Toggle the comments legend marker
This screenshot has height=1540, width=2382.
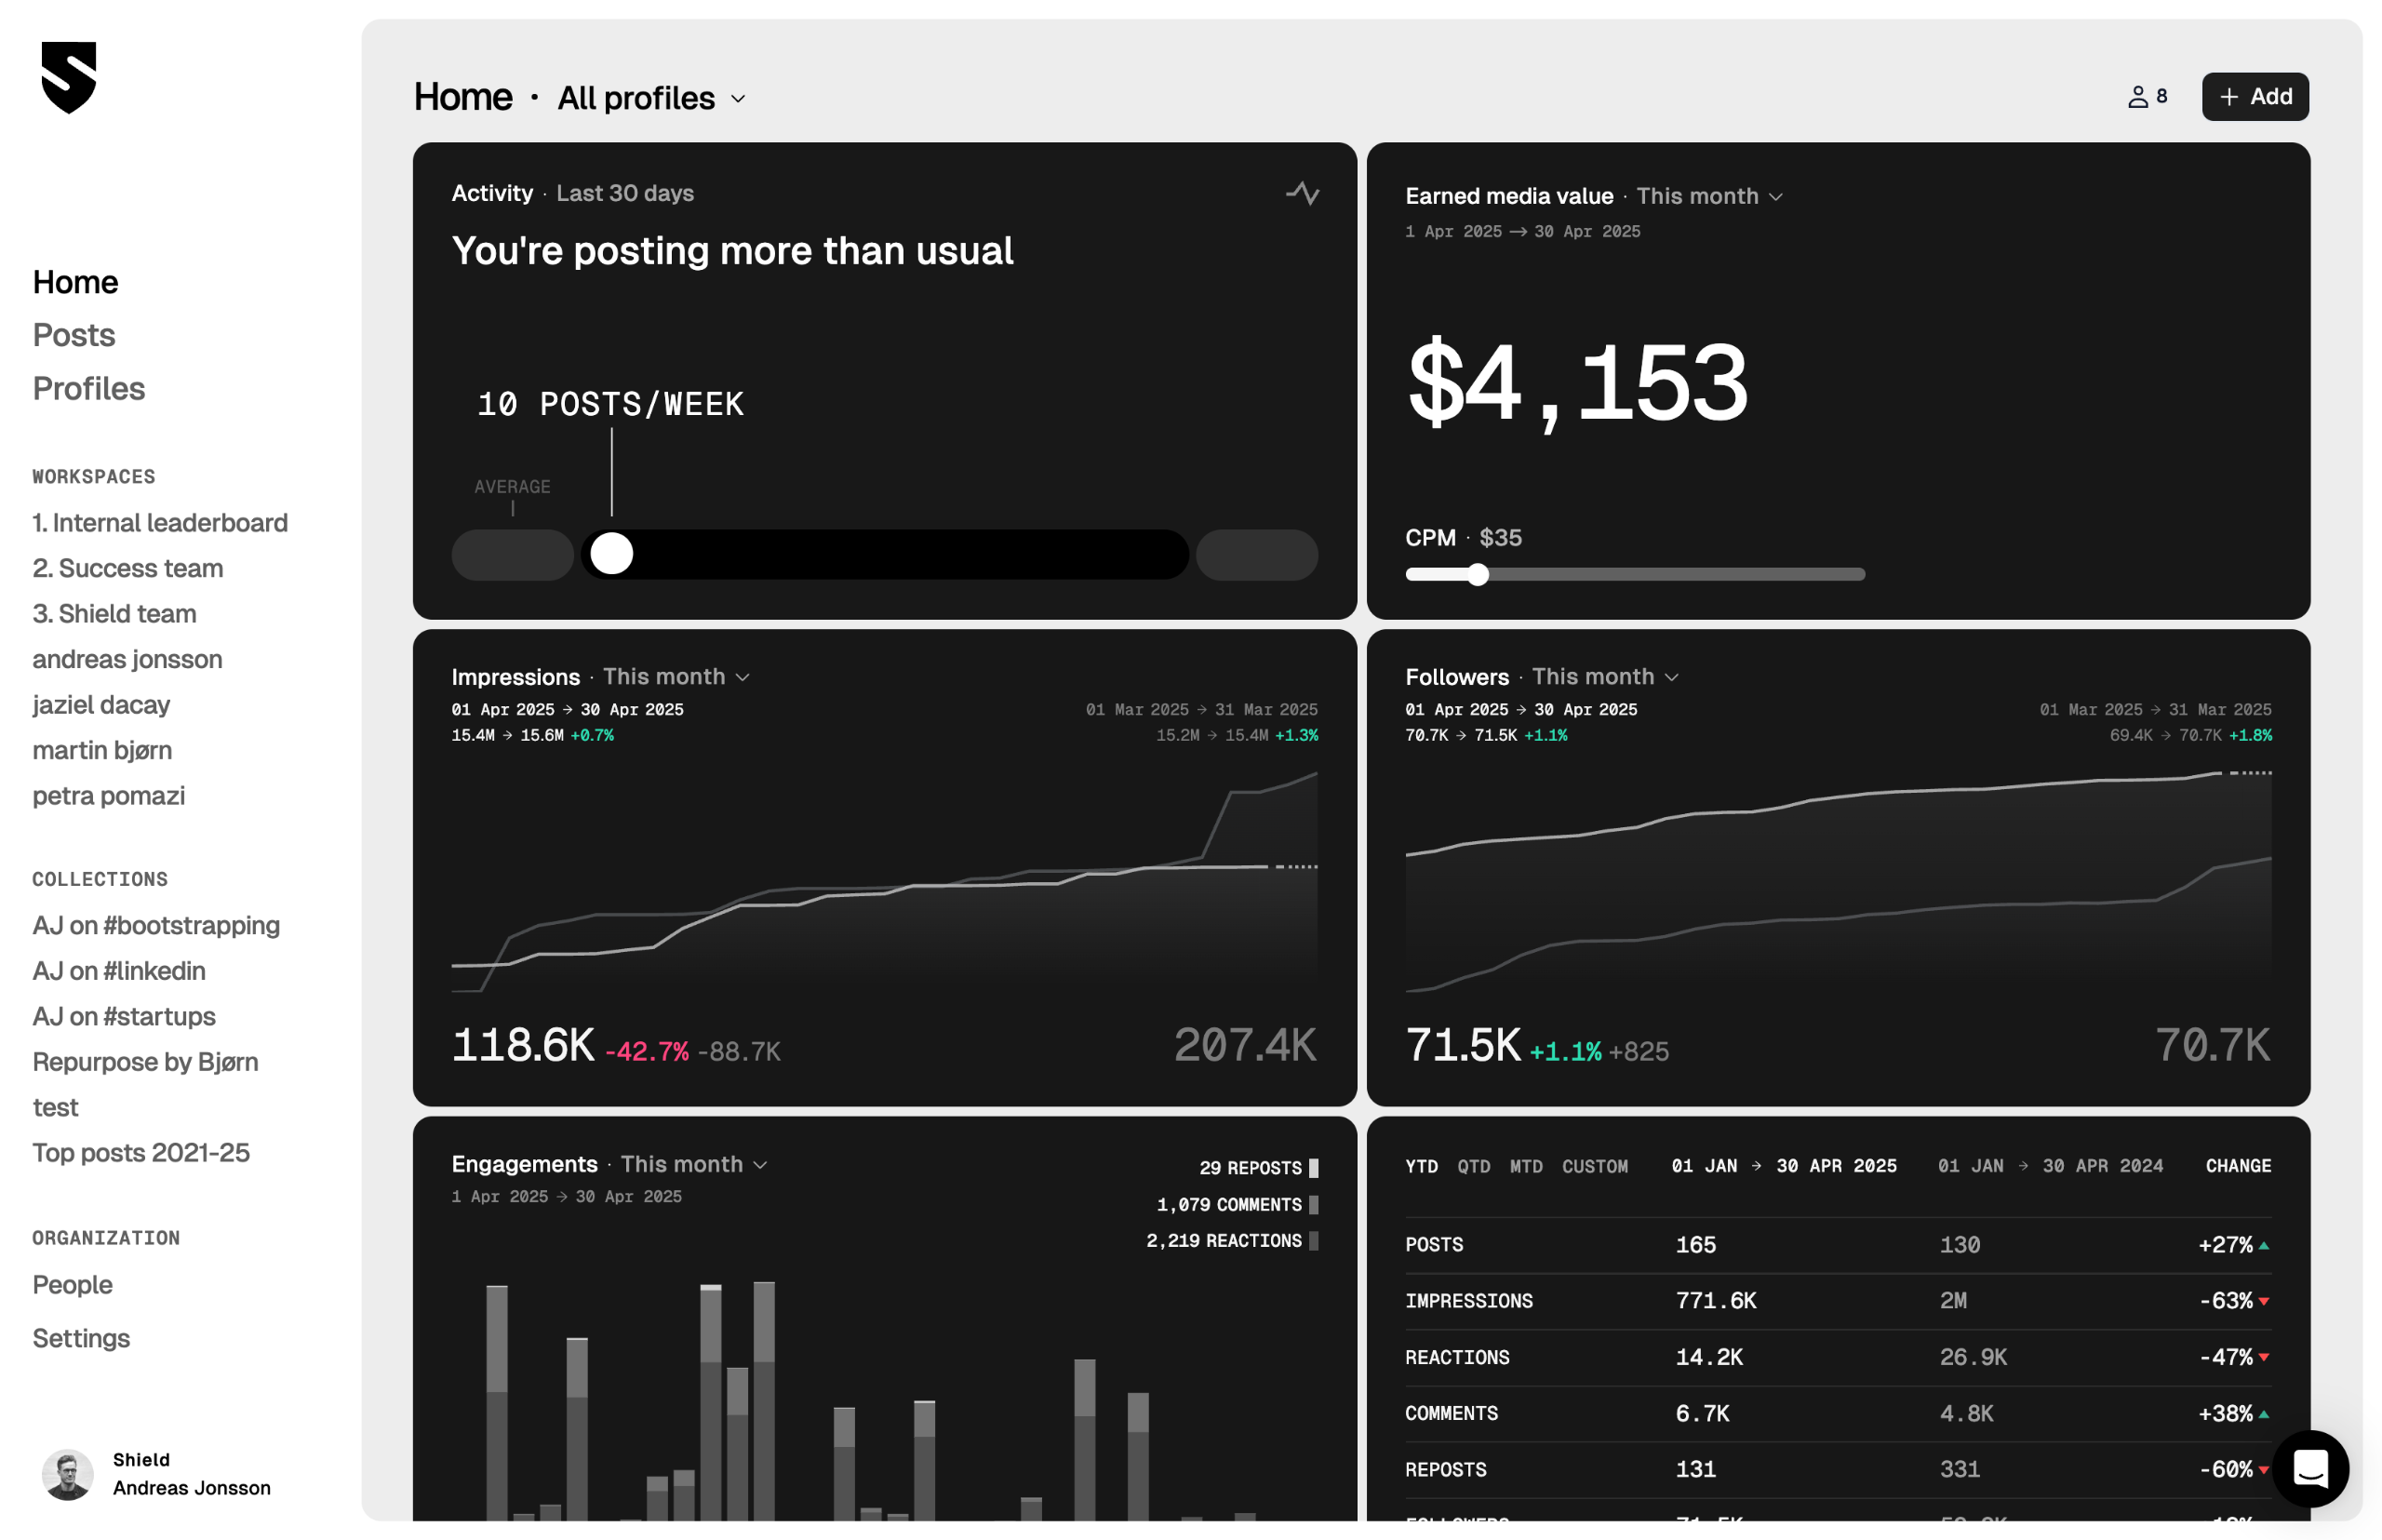[x=1313, y=1204]
